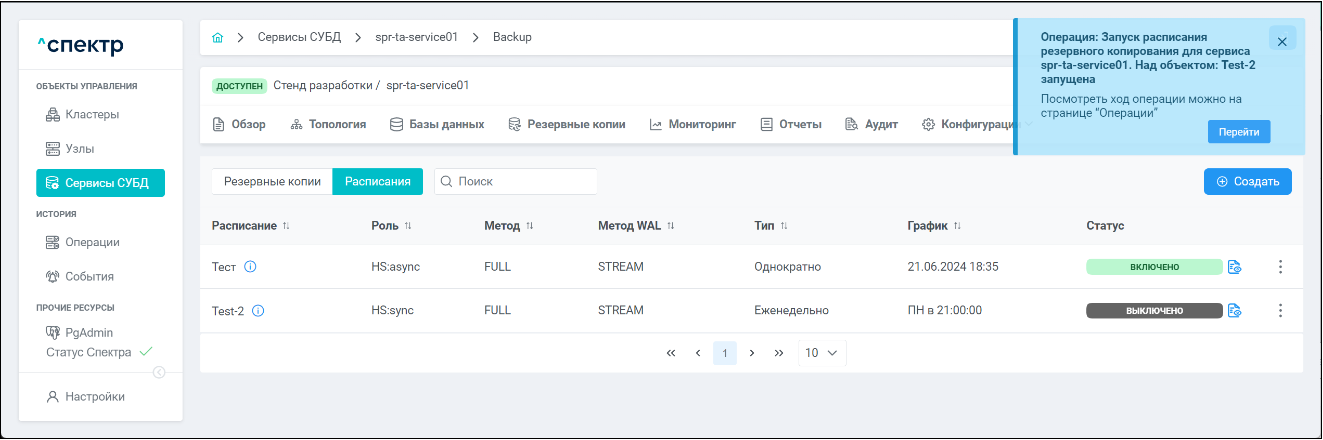Open three-dot actions menu for Test-2 row
Screen dimensions: 1323x440
1280,311
